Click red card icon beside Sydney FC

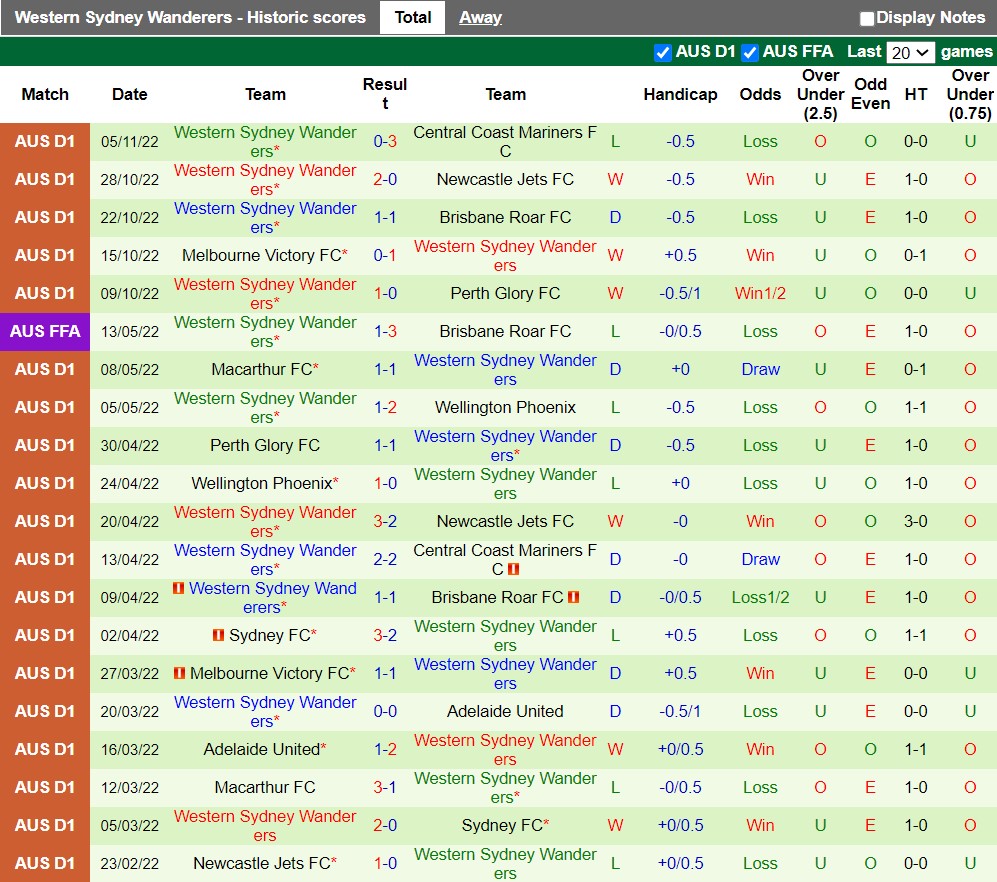(x=218, y=635)
